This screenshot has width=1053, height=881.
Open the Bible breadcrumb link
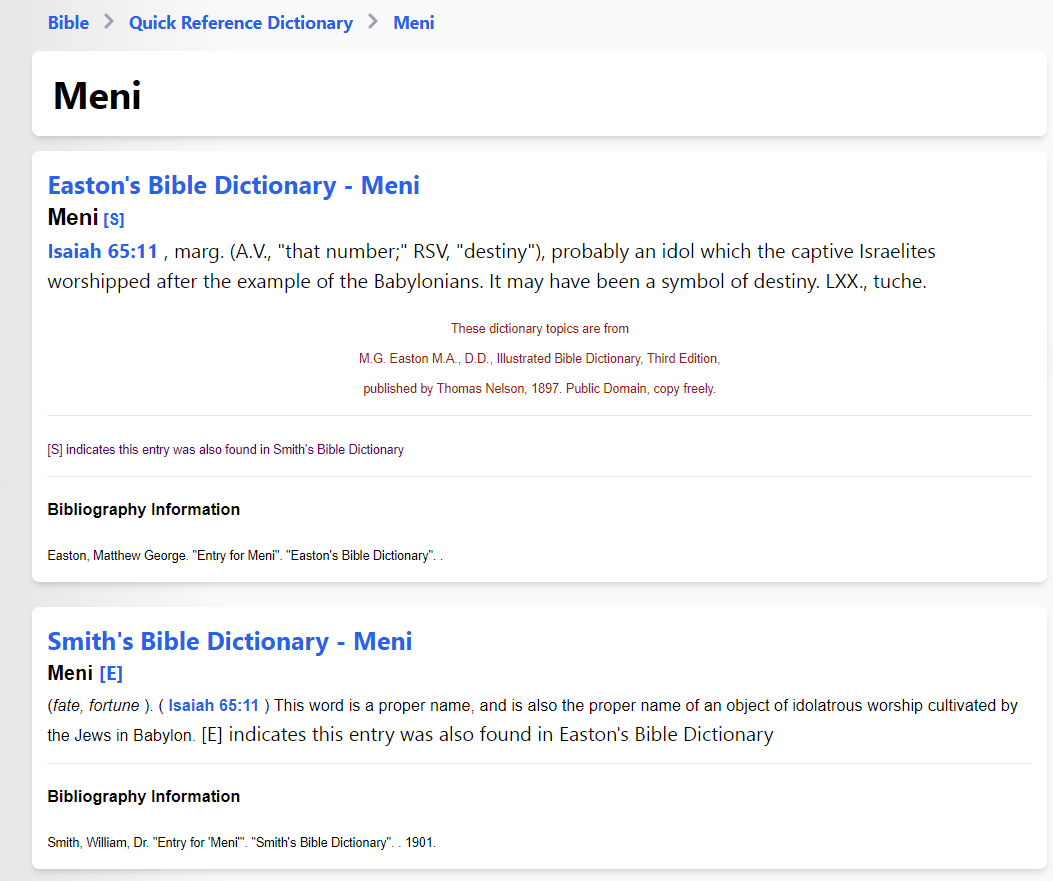click(x=68, y=23)
